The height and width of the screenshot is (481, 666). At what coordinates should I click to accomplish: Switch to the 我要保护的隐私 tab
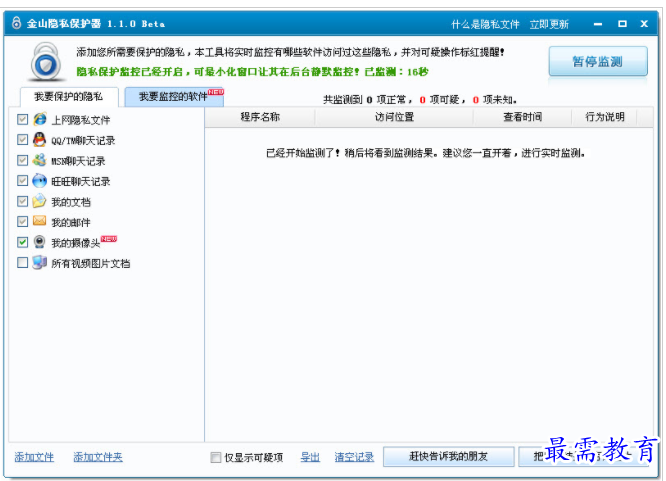[69, 97]
